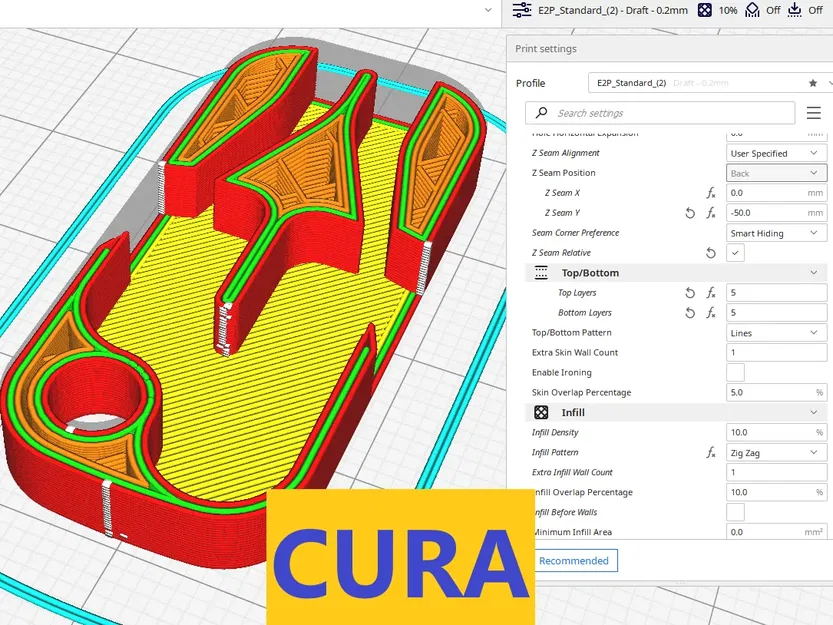833x625 pixels.
Task: Open Top/Bottom Pattern Lines dropdown
Action: (776, 333)
